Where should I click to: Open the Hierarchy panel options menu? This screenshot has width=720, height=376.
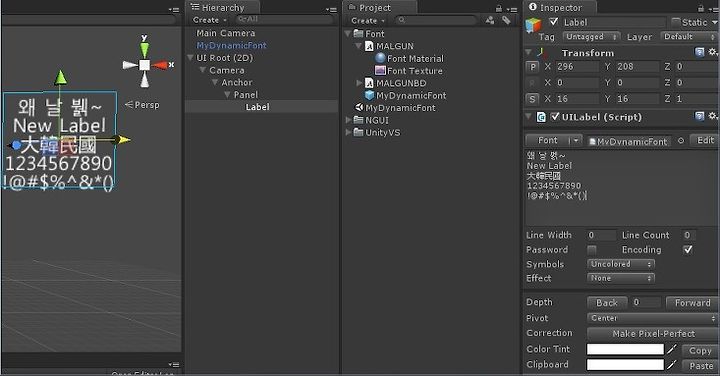tap(331, 9)
